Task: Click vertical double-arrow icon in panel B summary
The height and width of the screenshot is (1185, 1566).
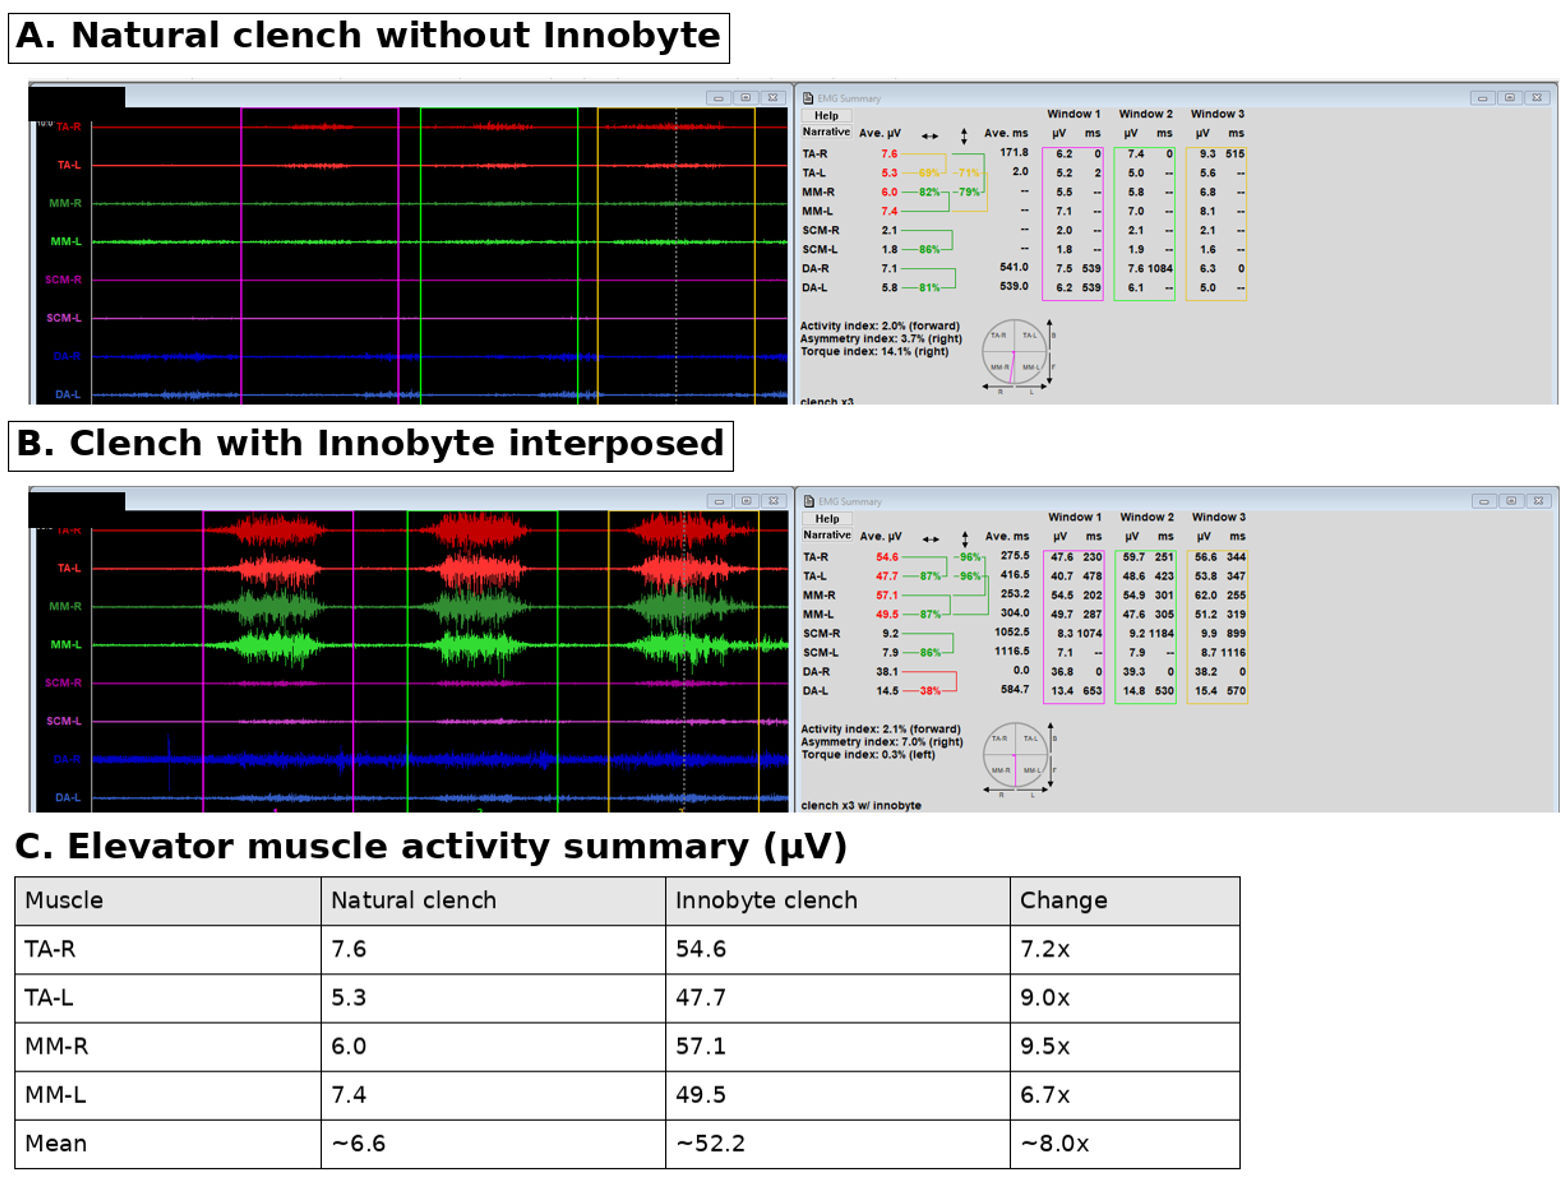Action: [x=965, y=539]
